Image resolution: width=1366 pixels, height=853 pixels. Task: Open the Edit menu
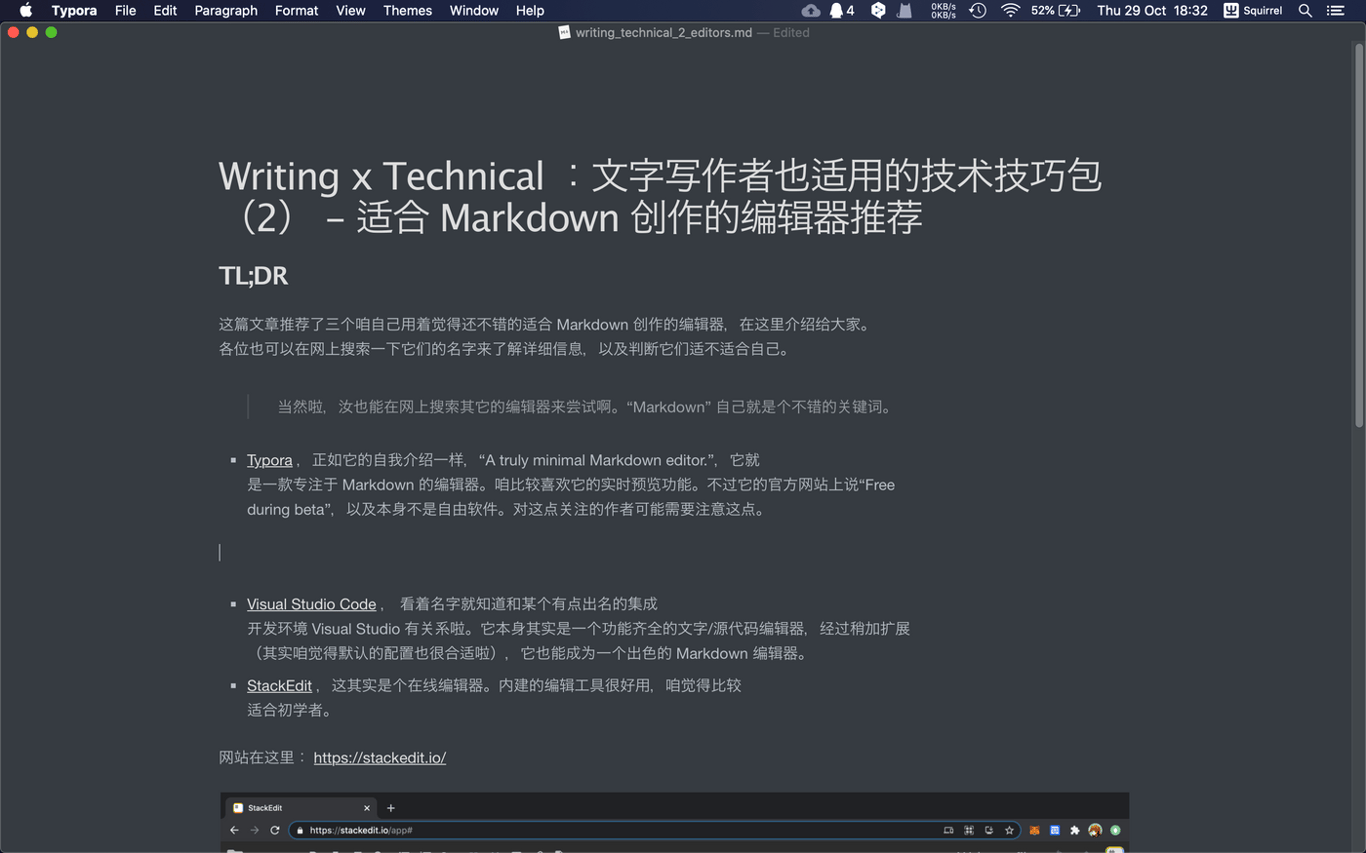coord(165,10)
